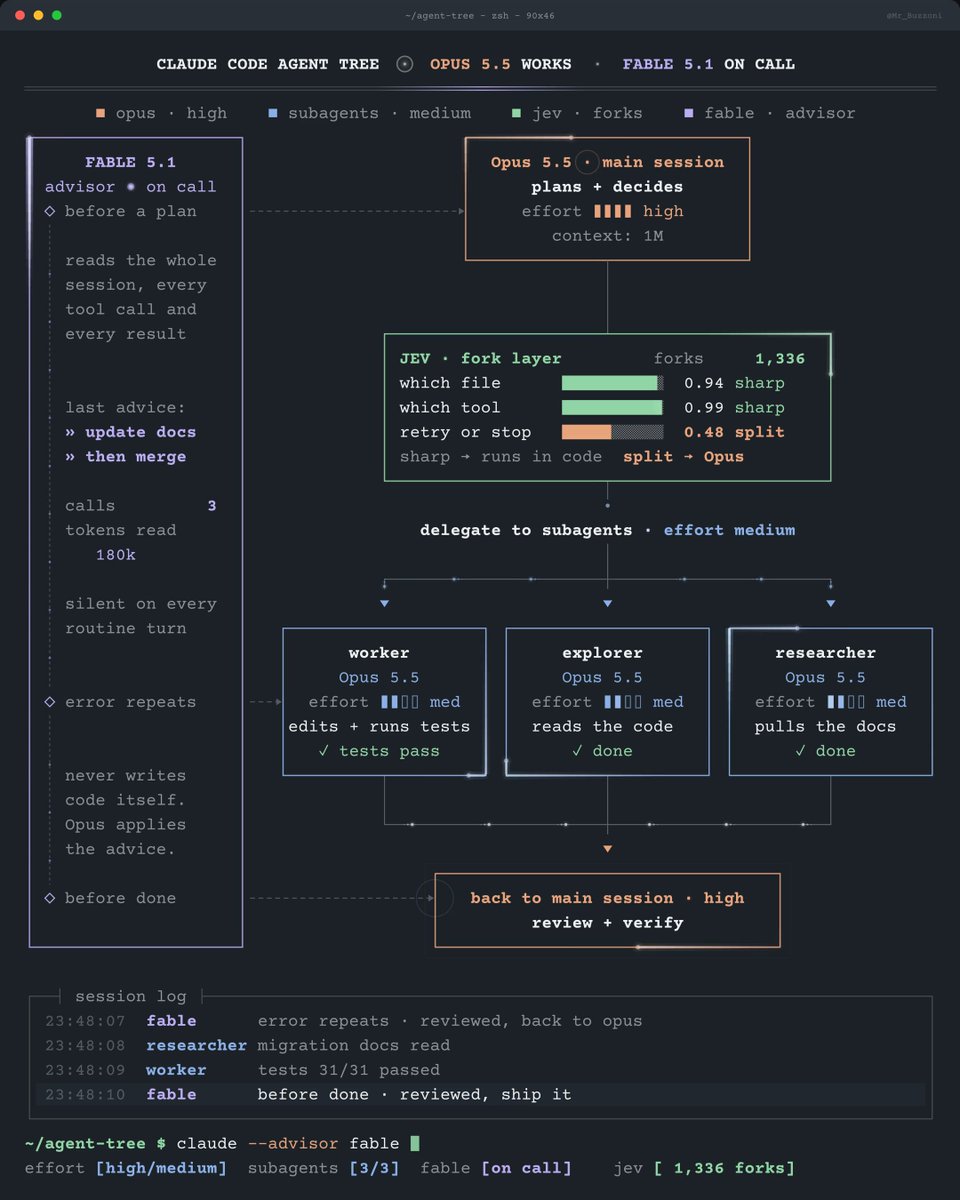
Task: Click the 180k tokens read value
Action: 116,555
